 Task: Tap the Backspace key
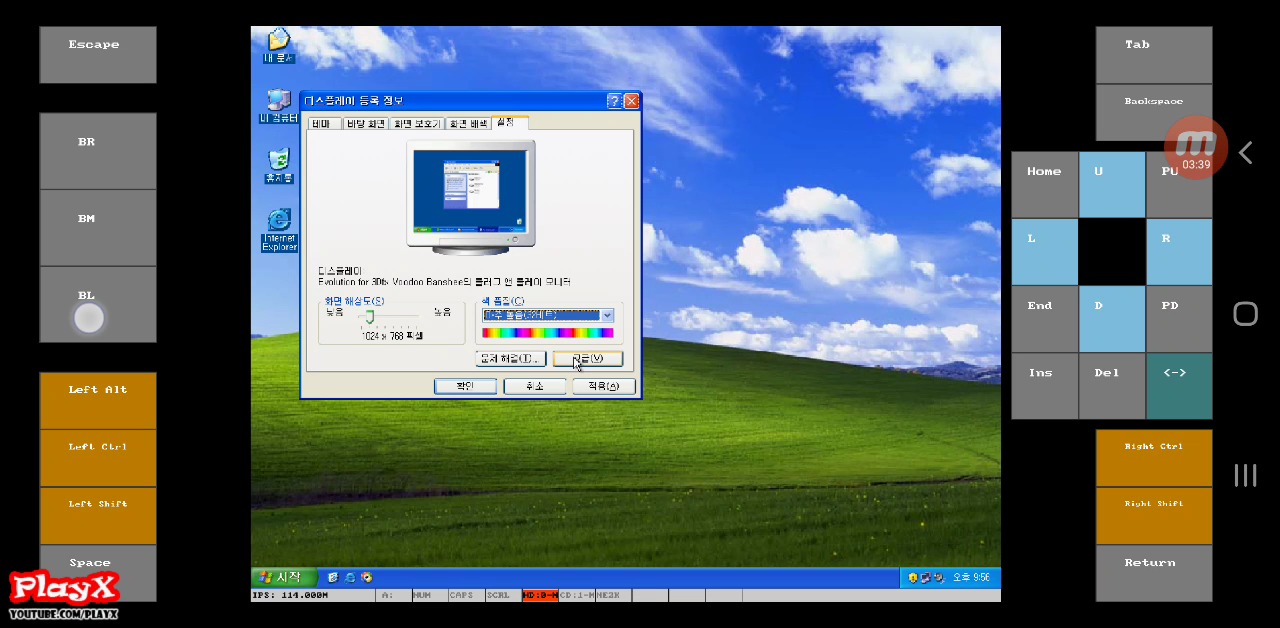(1154, 112)
